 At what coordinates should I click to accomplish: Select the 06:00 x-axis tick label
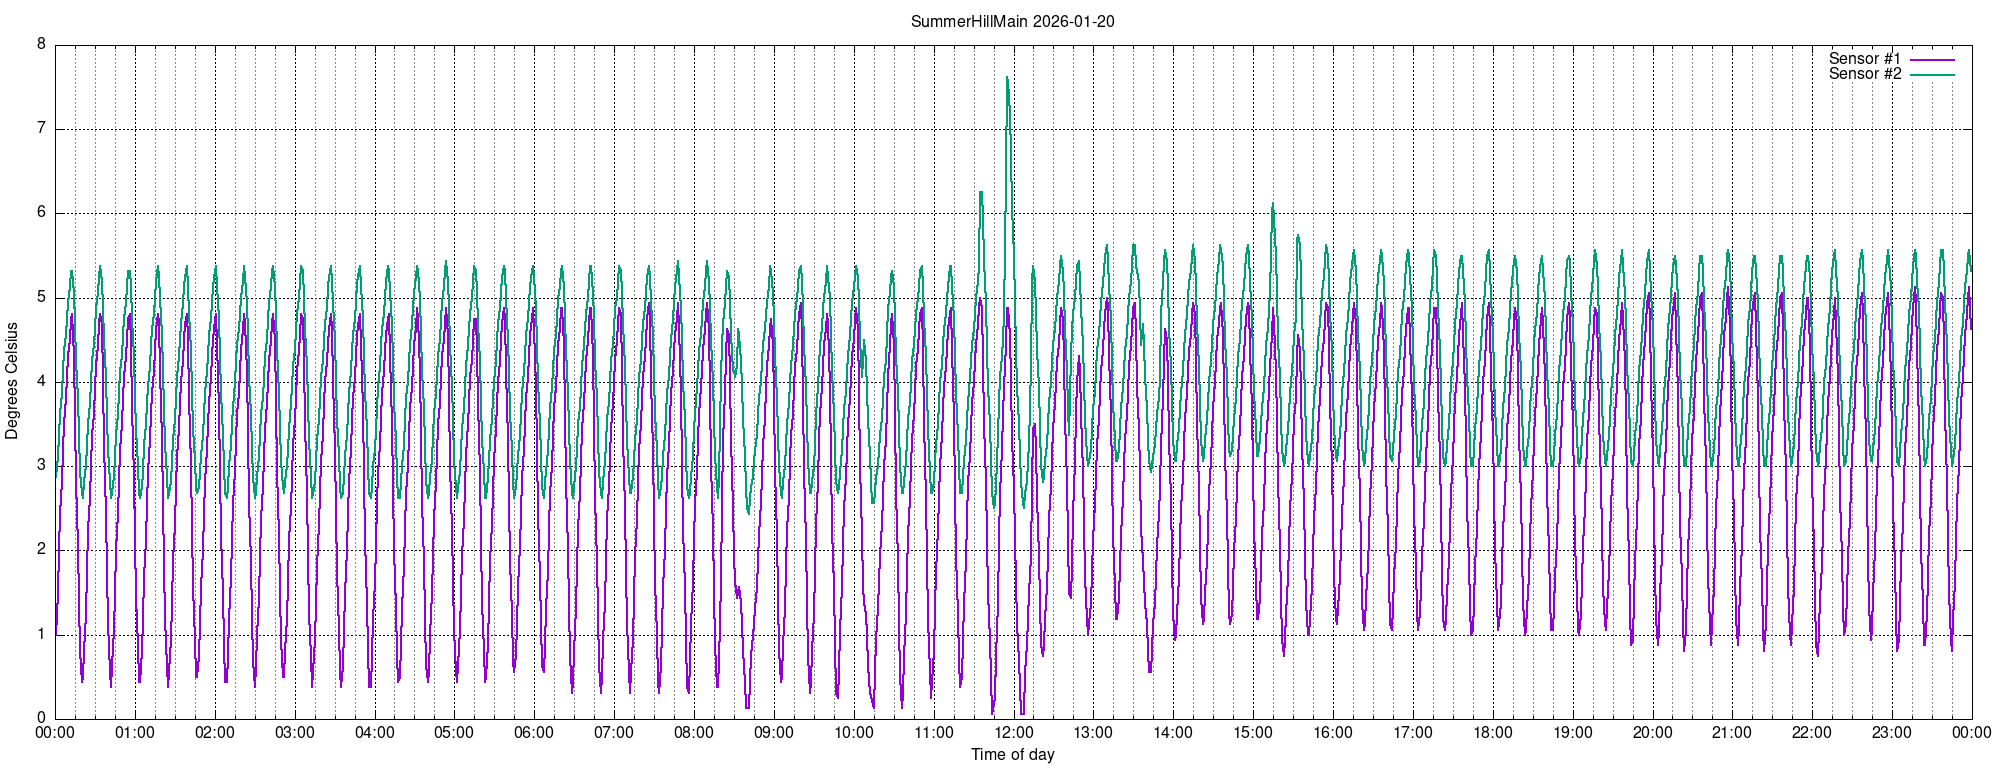(534, 733)
